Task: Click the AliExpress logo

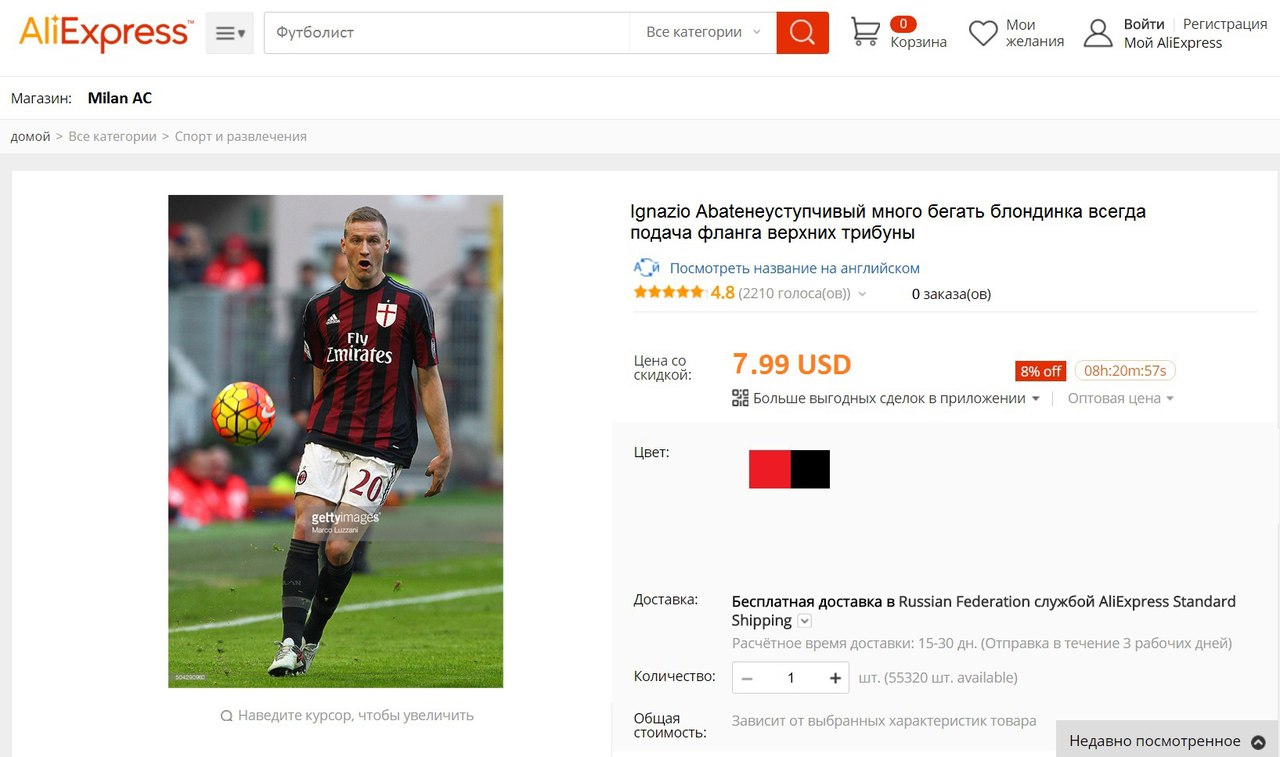Action: (105, 33)
